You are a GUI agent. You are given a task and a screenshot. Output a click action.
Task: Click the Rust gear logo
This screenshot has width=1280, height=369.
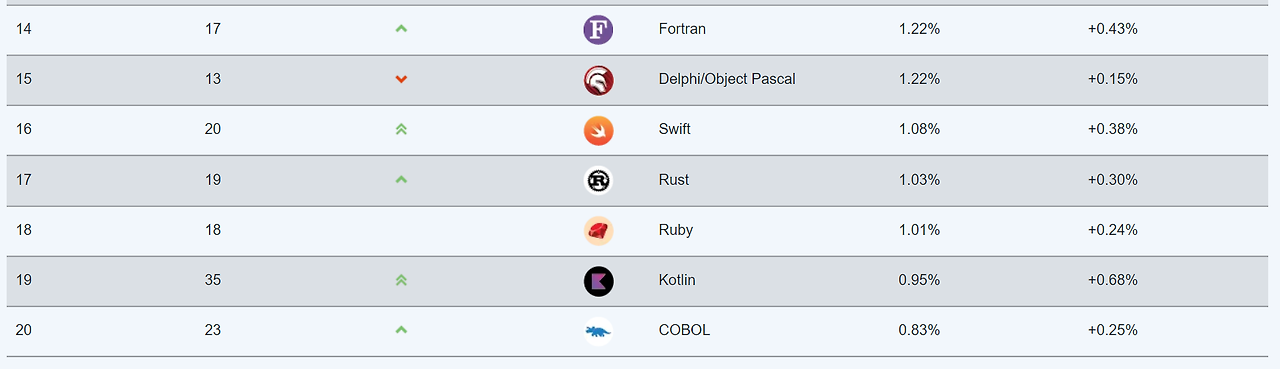(x=598, y=180)
